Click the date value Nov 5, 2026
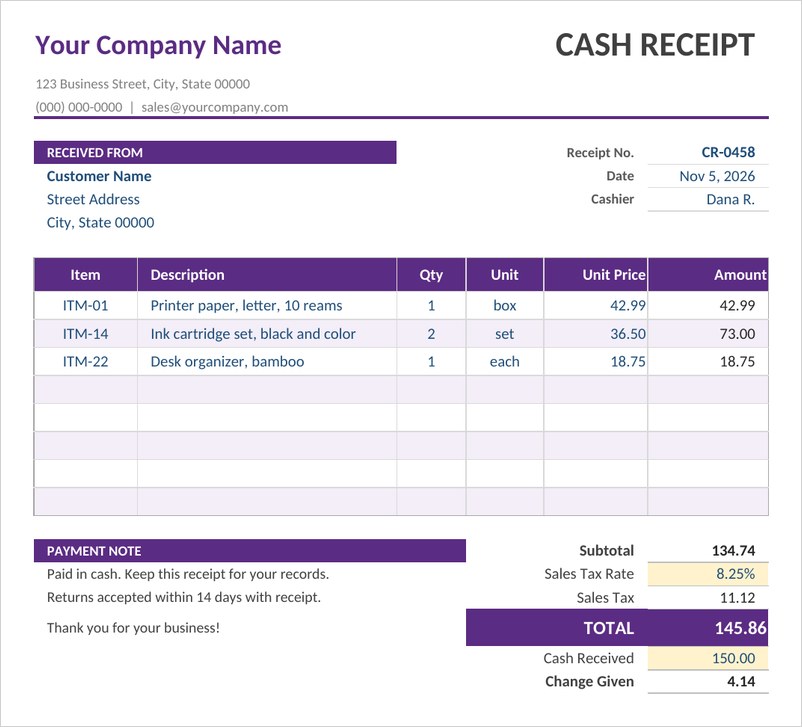This screenshot has height=727, width=802. pos(717,176)
